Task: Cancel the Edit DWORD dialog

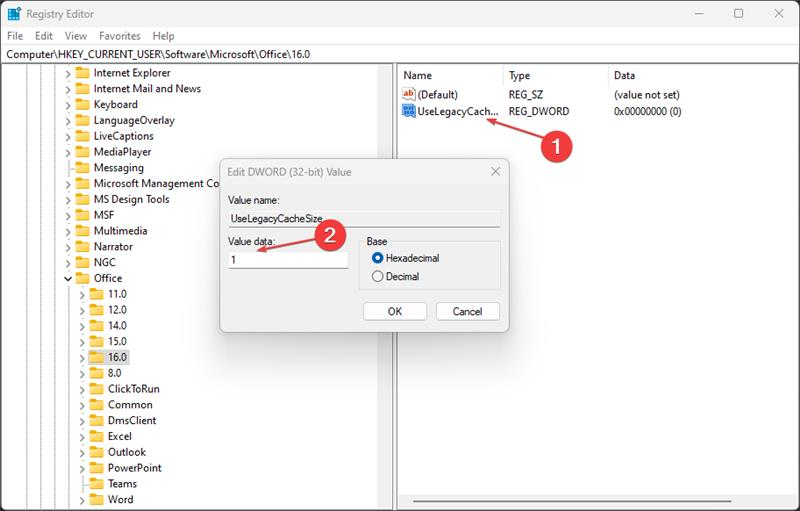Action: pyautogui.click(x=467, y=312)
